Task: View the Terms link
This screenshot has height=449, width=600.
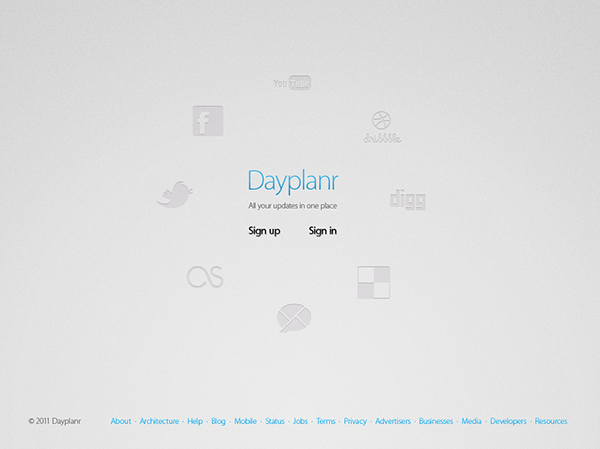Action: click(x=326, y=421)
